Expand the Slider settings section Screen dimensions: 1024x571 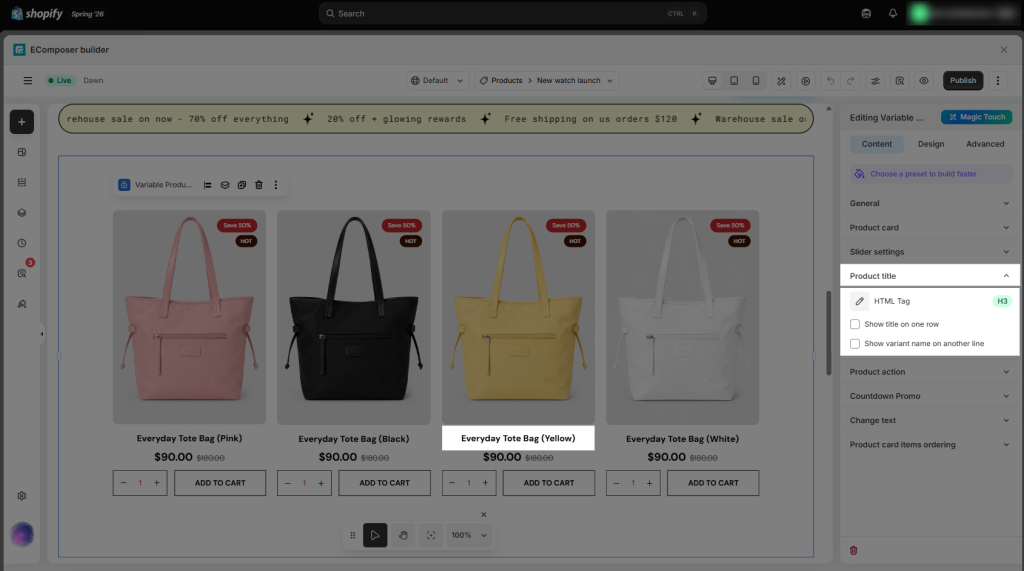tap(929, 252)
